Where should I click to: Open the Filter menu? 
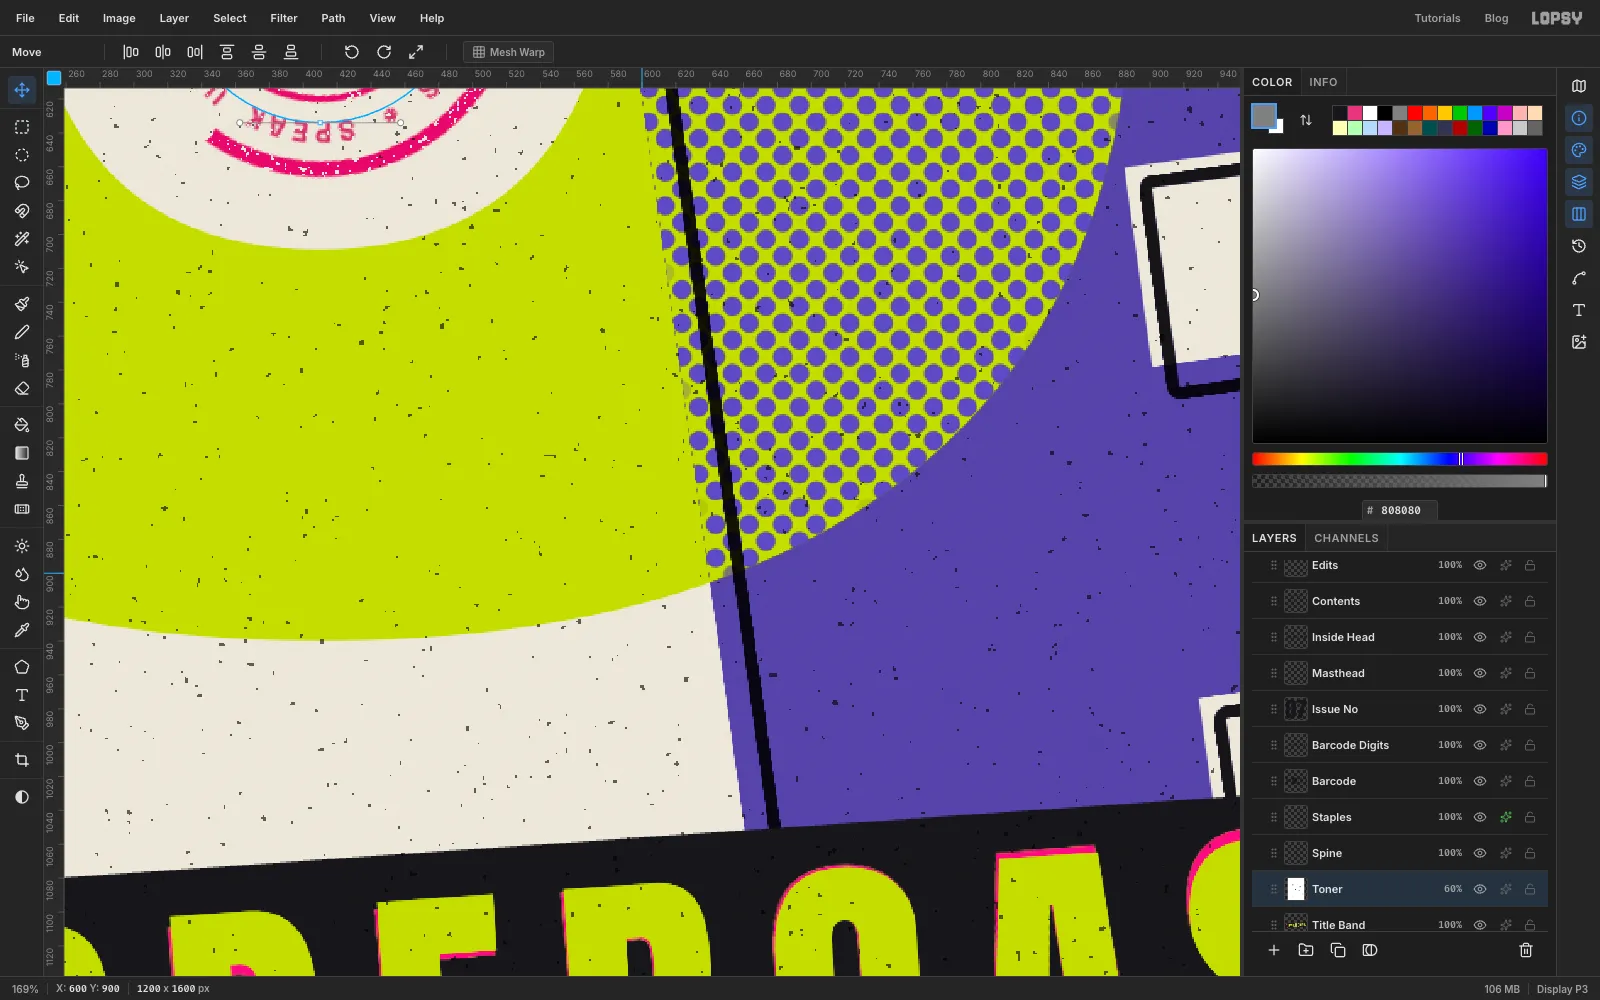(x=284, y=18)
